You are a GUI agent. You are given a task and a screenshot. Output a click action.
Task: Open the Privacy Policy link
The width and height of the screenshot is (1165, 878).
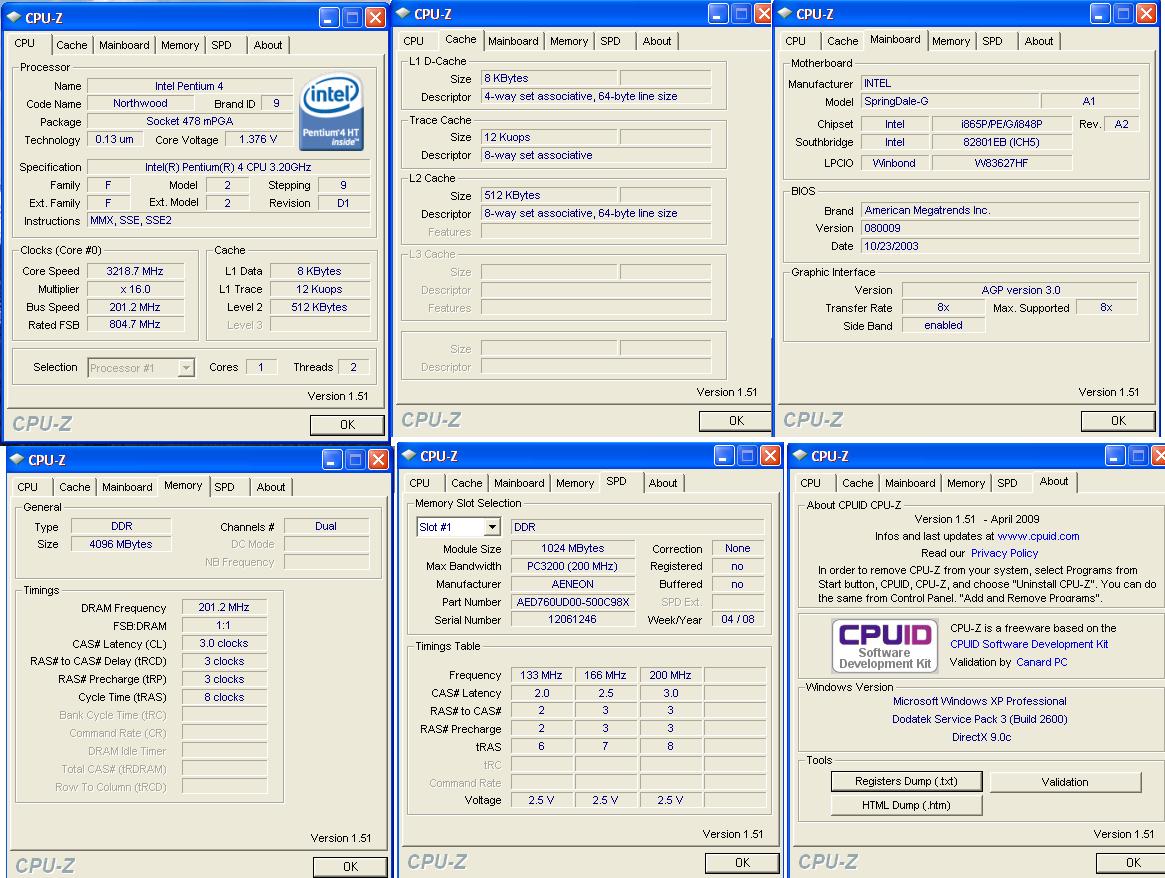click(1004, 553)
